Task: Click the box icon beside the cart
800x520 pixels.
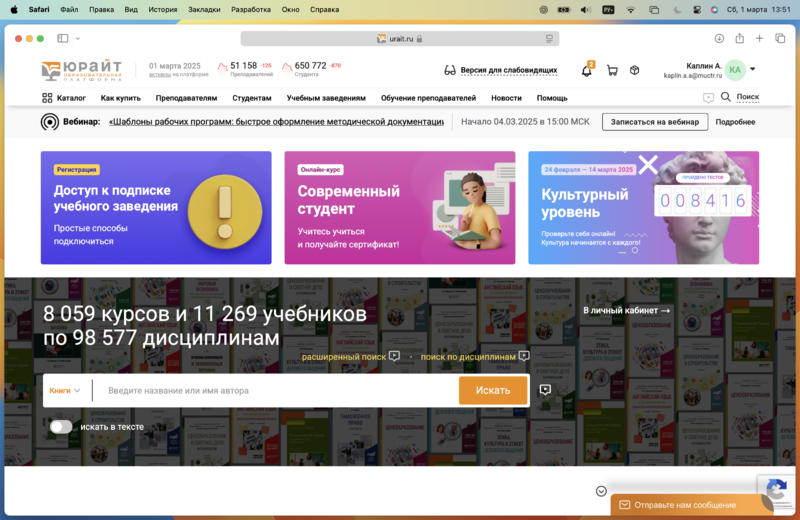Action: tap(635, 70)
